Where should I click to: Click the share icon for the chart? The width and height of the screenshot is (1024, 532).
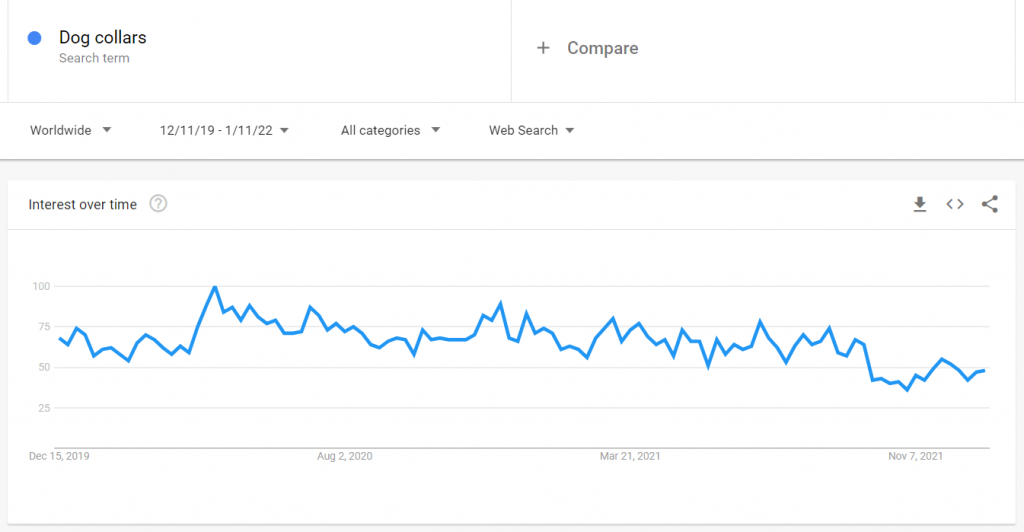pos(990,204)
